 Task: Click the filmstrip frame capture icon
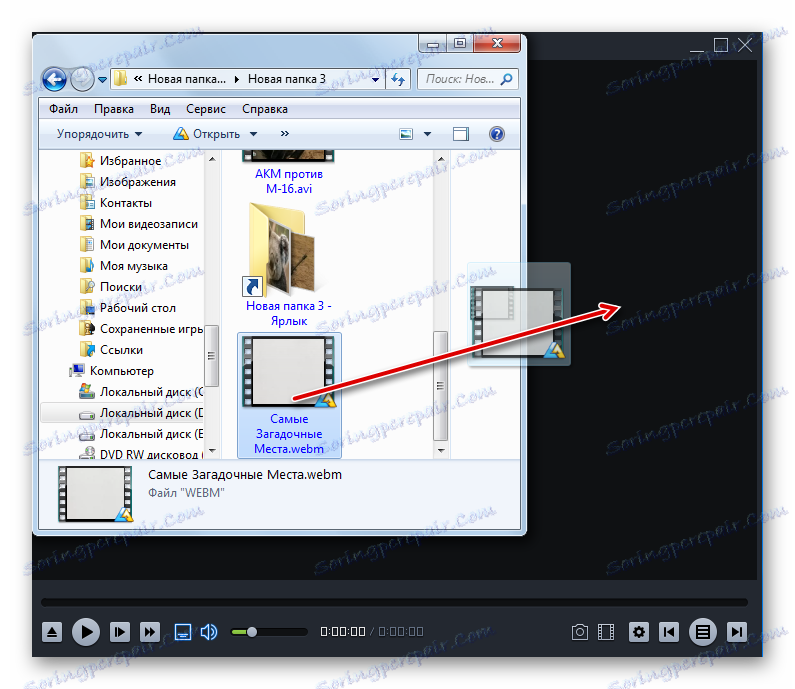click(x=606, y=632)
